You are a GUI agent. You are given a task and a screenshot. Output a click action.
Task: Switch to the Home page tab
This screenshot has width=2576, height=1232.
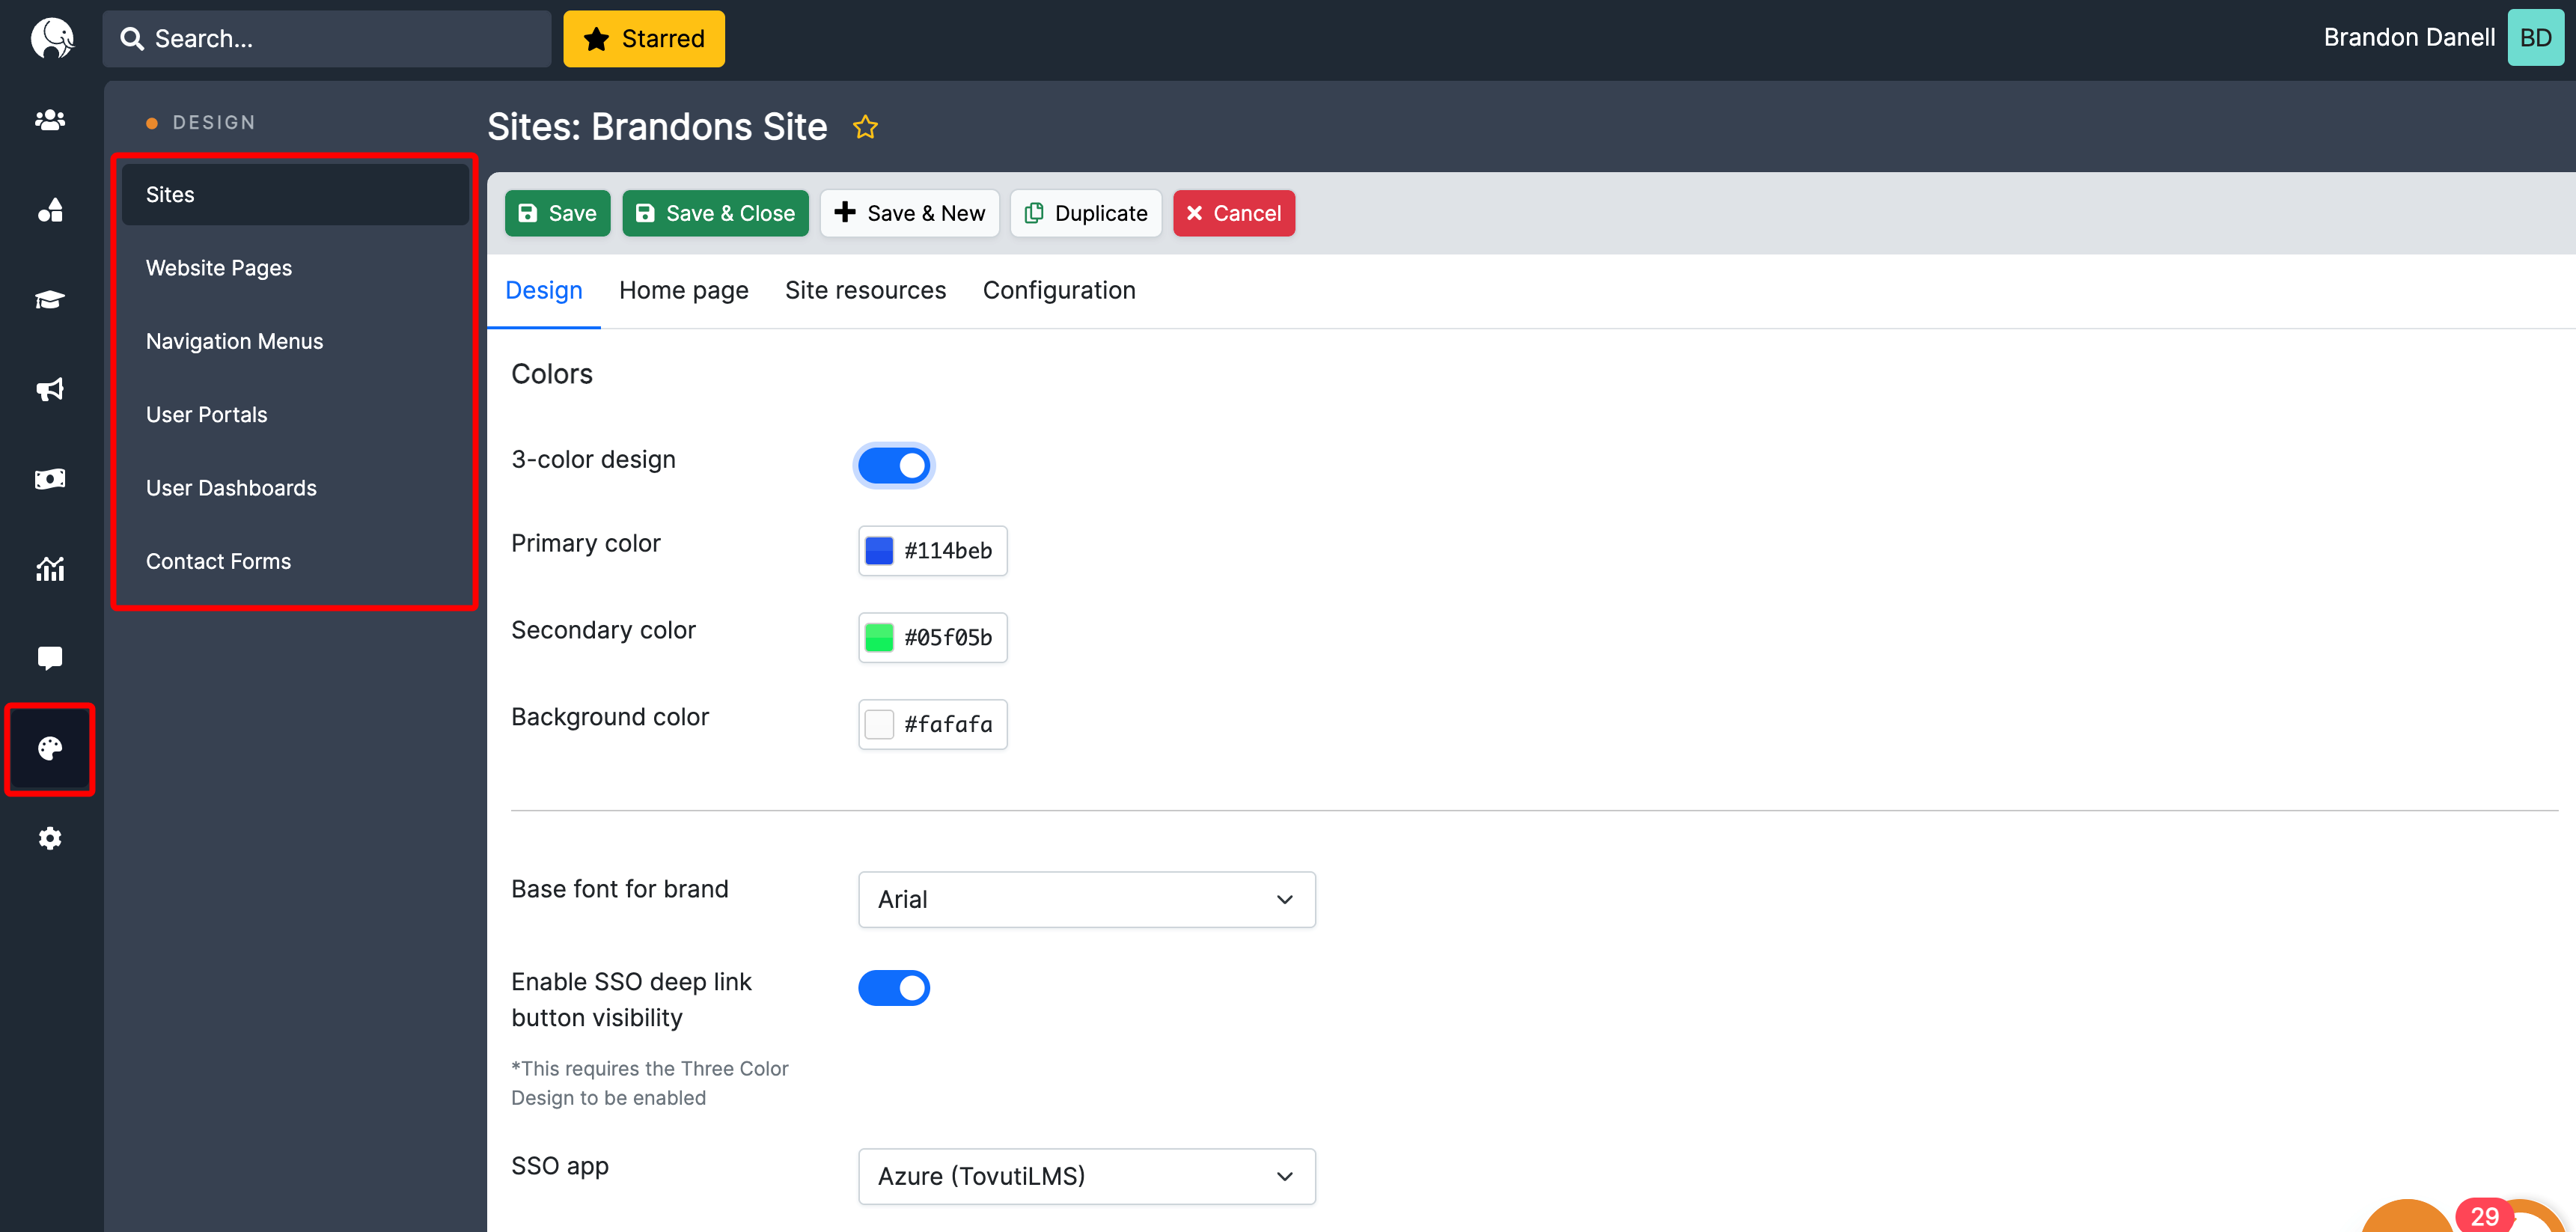coord(683,290)
